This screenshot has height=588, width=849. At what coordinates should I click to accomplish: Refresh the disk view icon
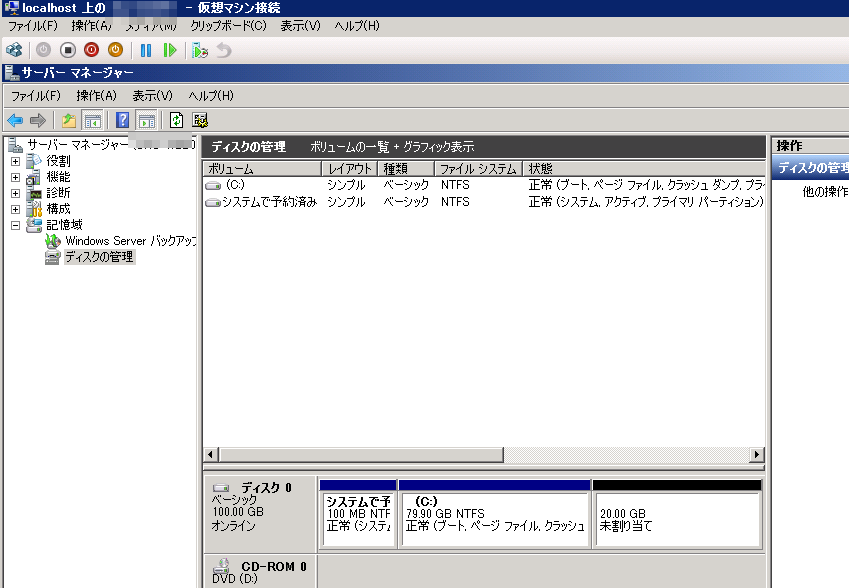pos(176,120)
